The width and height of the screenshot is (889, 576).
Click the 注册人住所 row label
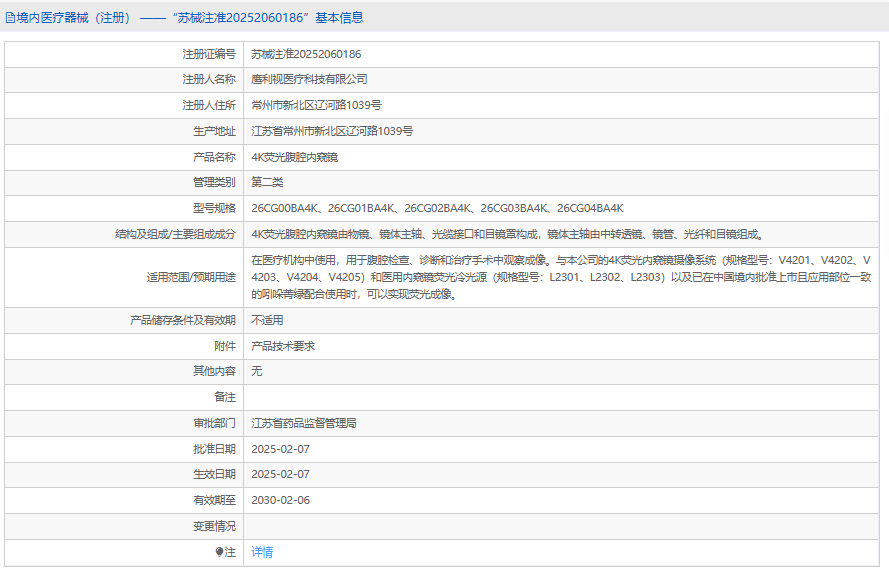[209, 105]
